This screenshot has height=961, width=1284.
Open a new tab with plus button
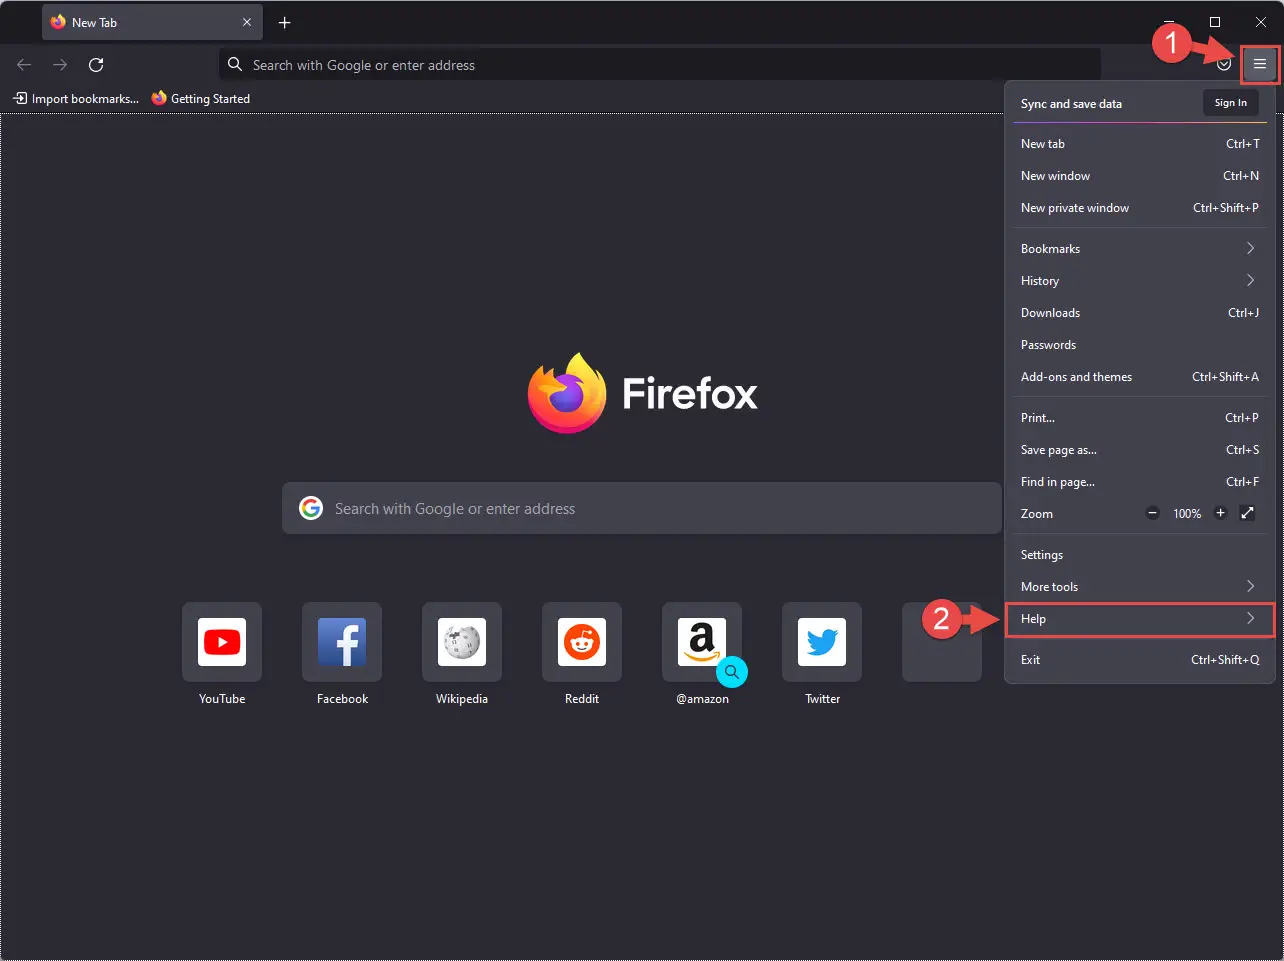click(x=285, y=22)
